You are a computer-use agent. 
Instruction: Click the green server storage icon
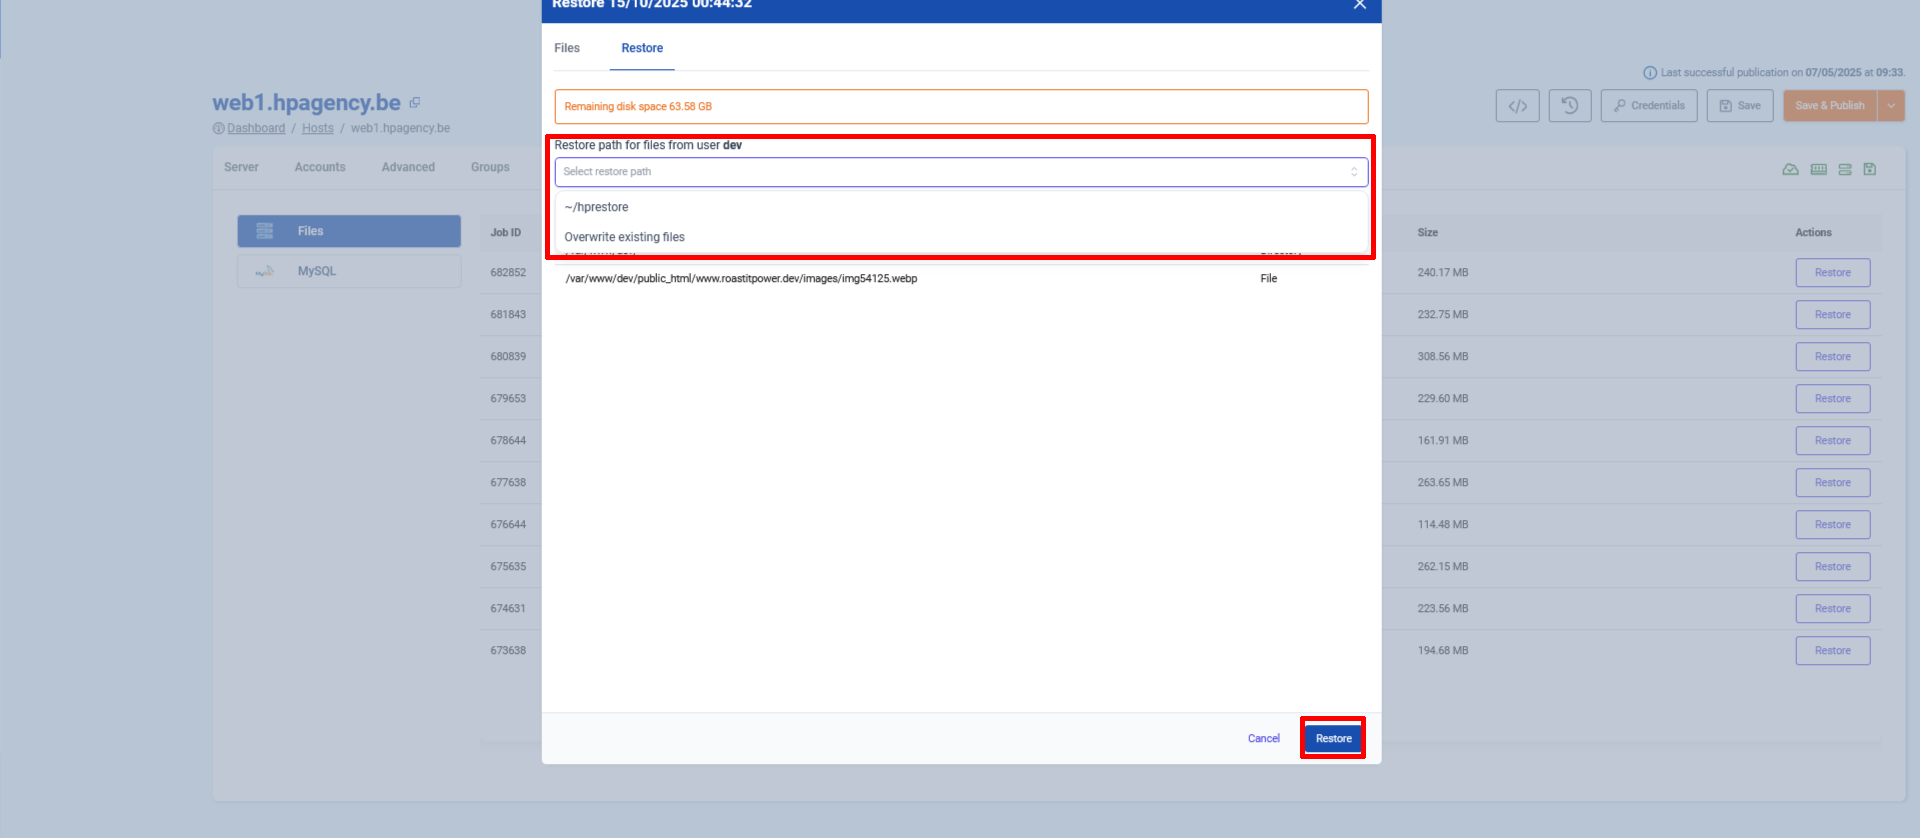[1844, 169]
